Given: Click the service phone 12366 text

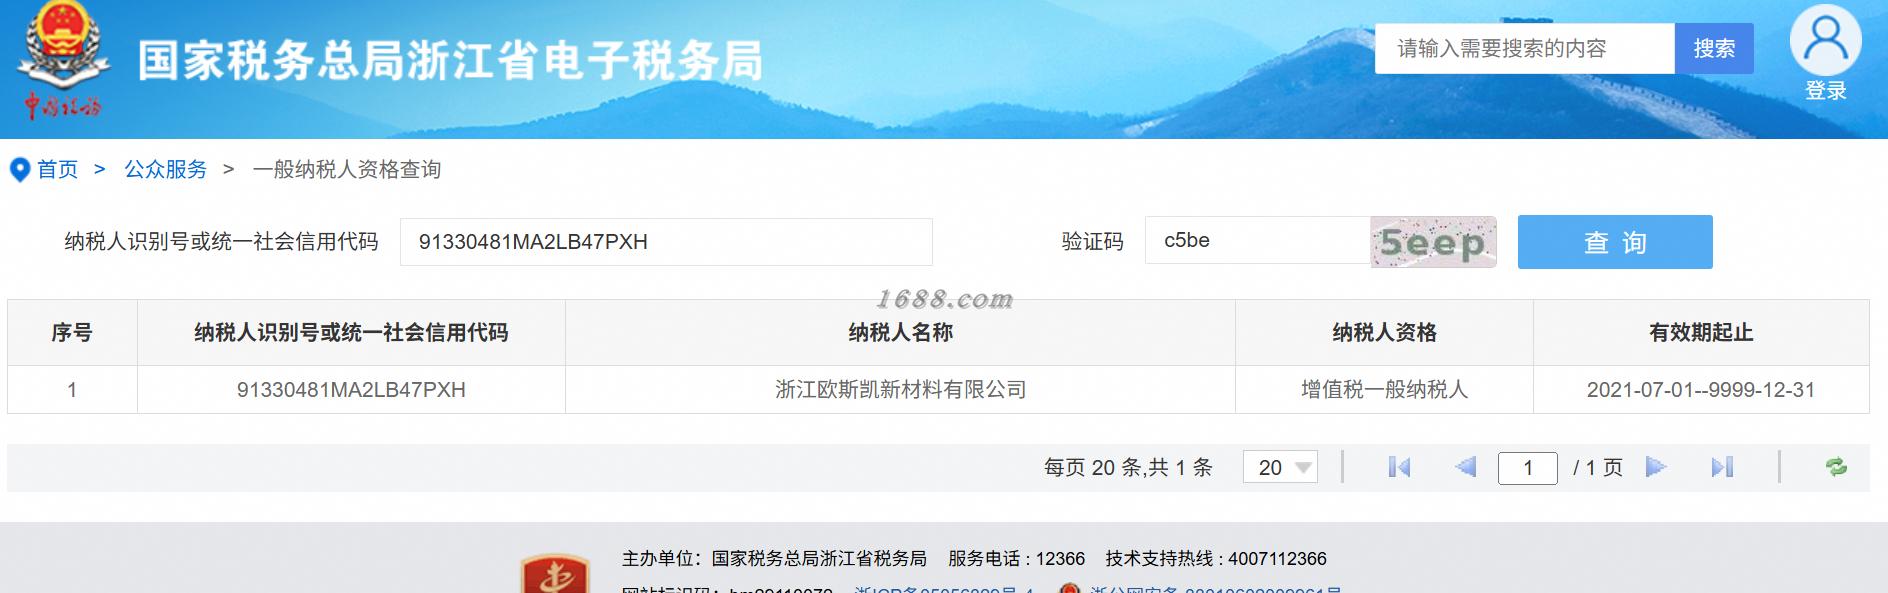Looking at the screenshot, I should [x=1016, y=558].
